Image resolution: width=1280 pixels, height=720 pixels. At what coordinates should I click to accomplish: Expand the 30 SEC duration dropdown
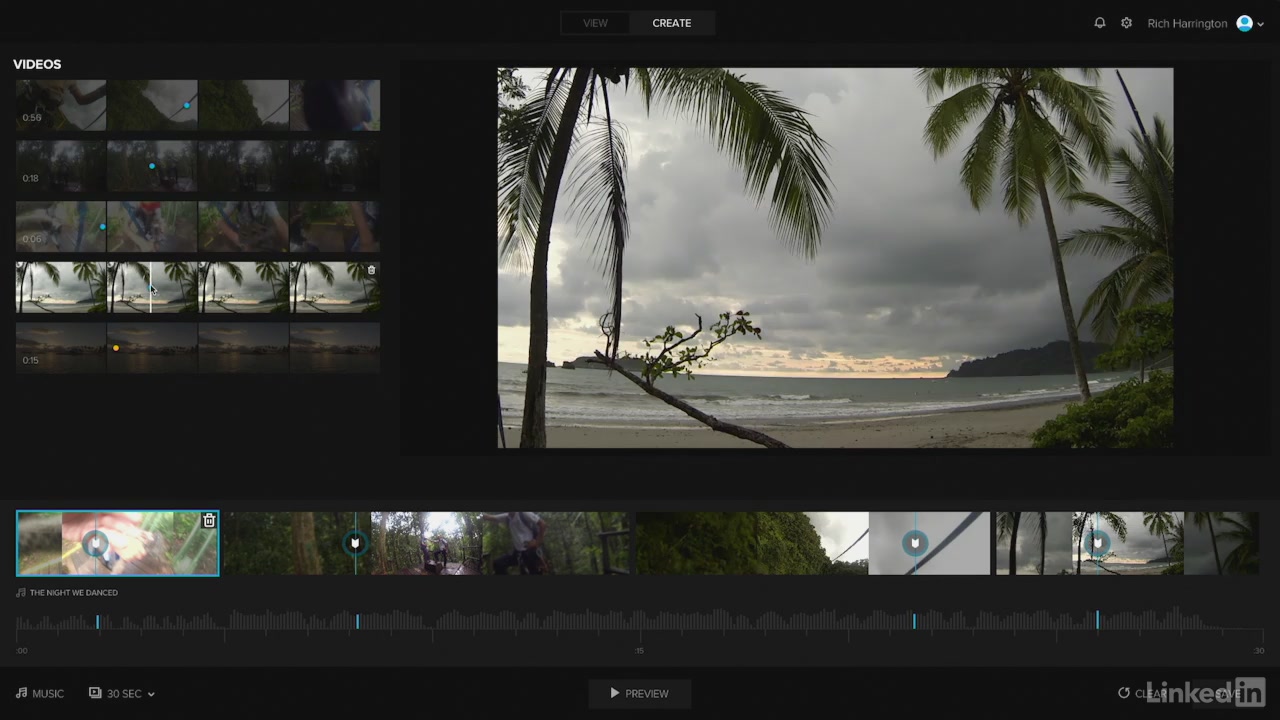(x=122, y=693)
